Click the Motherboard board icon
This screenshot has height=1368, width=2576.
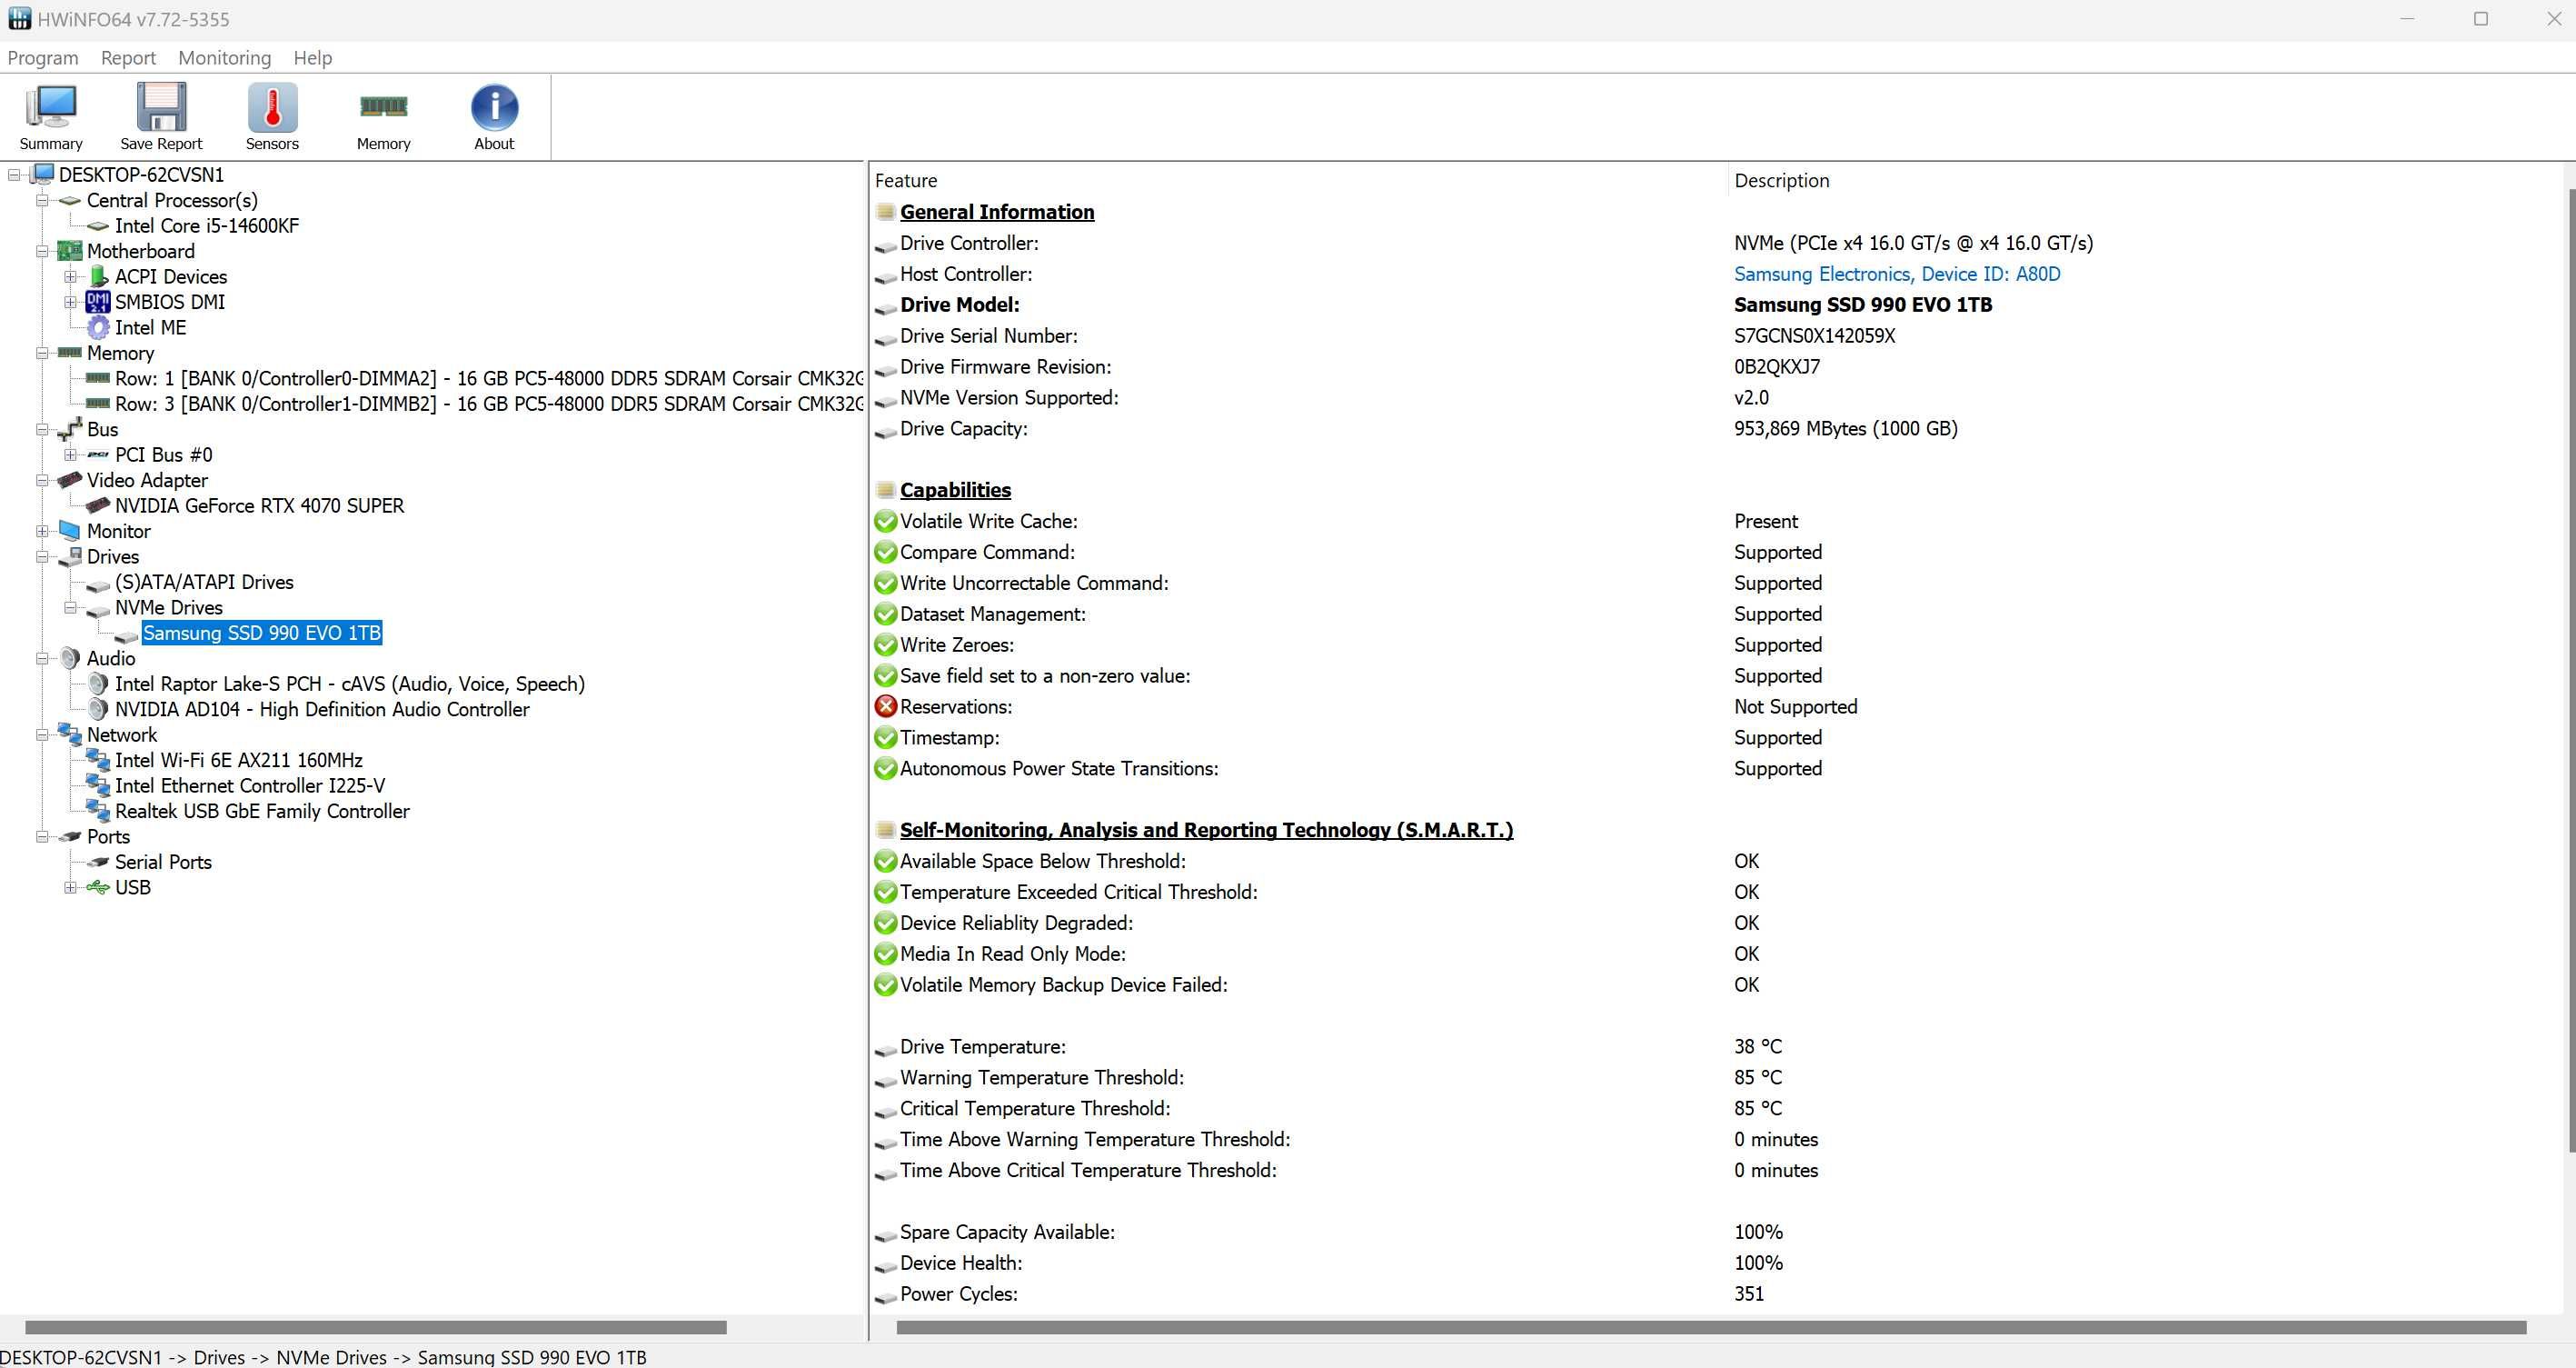[x=70, y=251]
